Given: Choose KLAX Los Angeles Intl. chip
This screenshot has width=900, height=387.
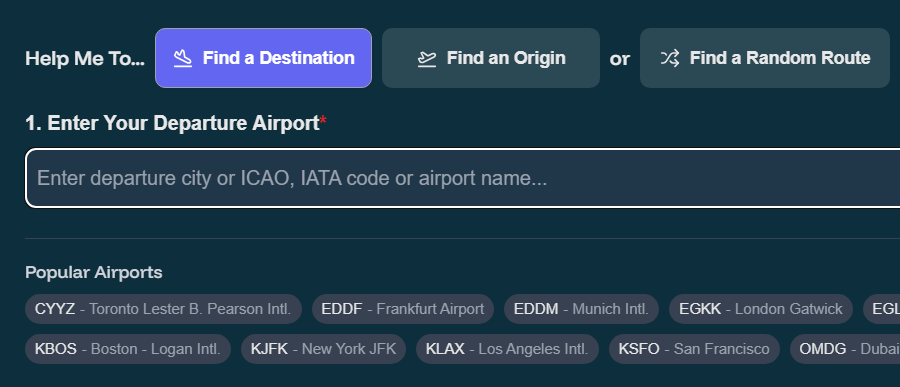Looking at the screenshot, I should click(x=507, y=349).
